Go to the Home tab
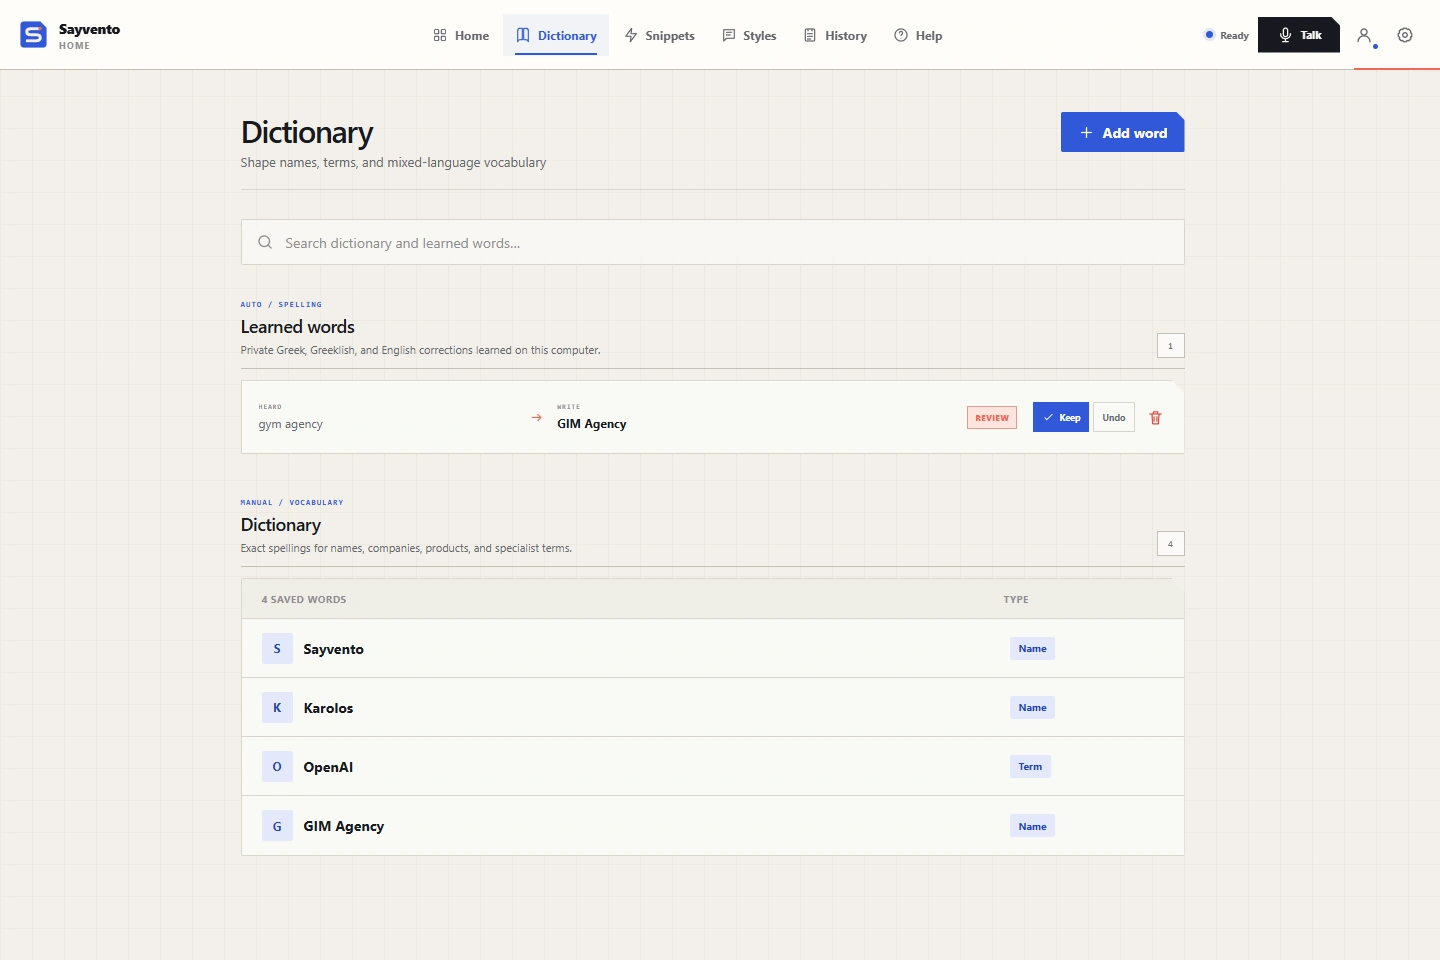 tap(461, 35)
